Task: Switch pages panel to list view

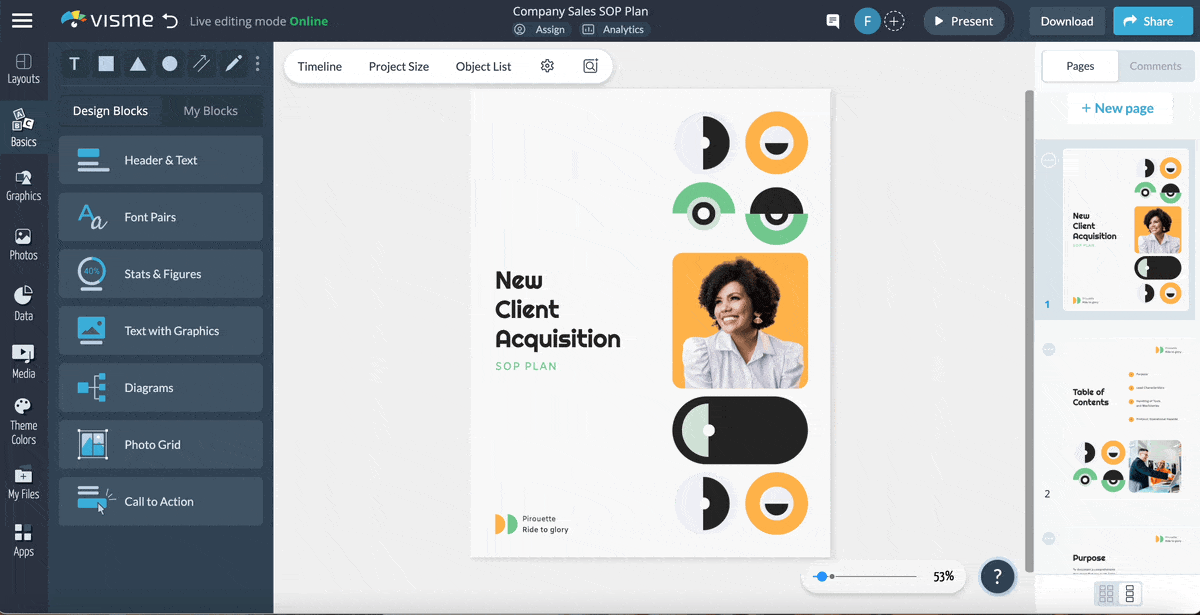Action: (1130, 594)
